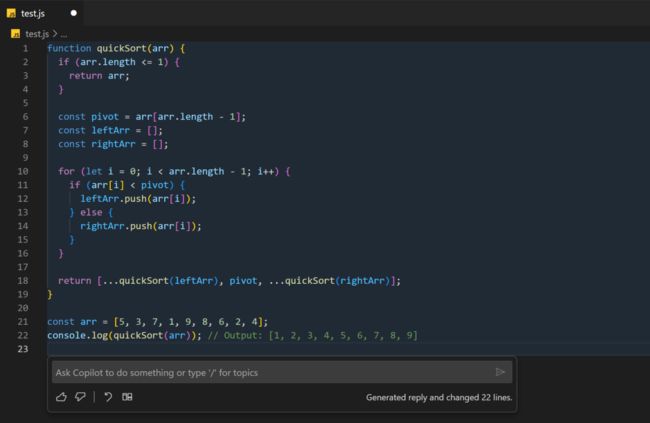Screen dimensions: 650x423
Task: Click 'leftArr' in the line 7 declaration
Action: pos(111,130)
